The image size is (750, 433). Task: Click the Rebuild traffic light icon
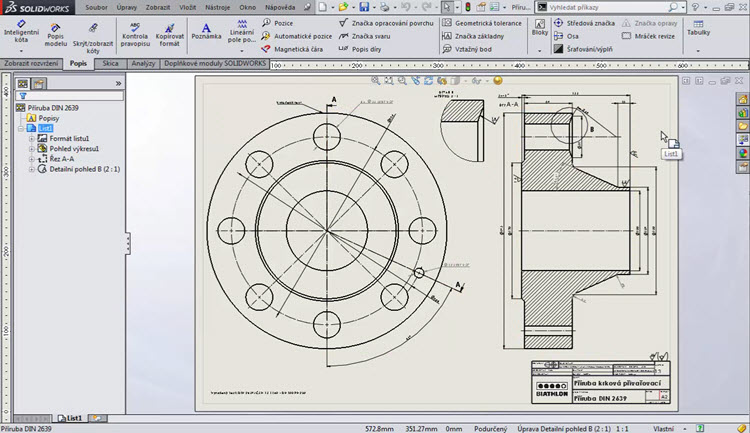coord(468,7)
